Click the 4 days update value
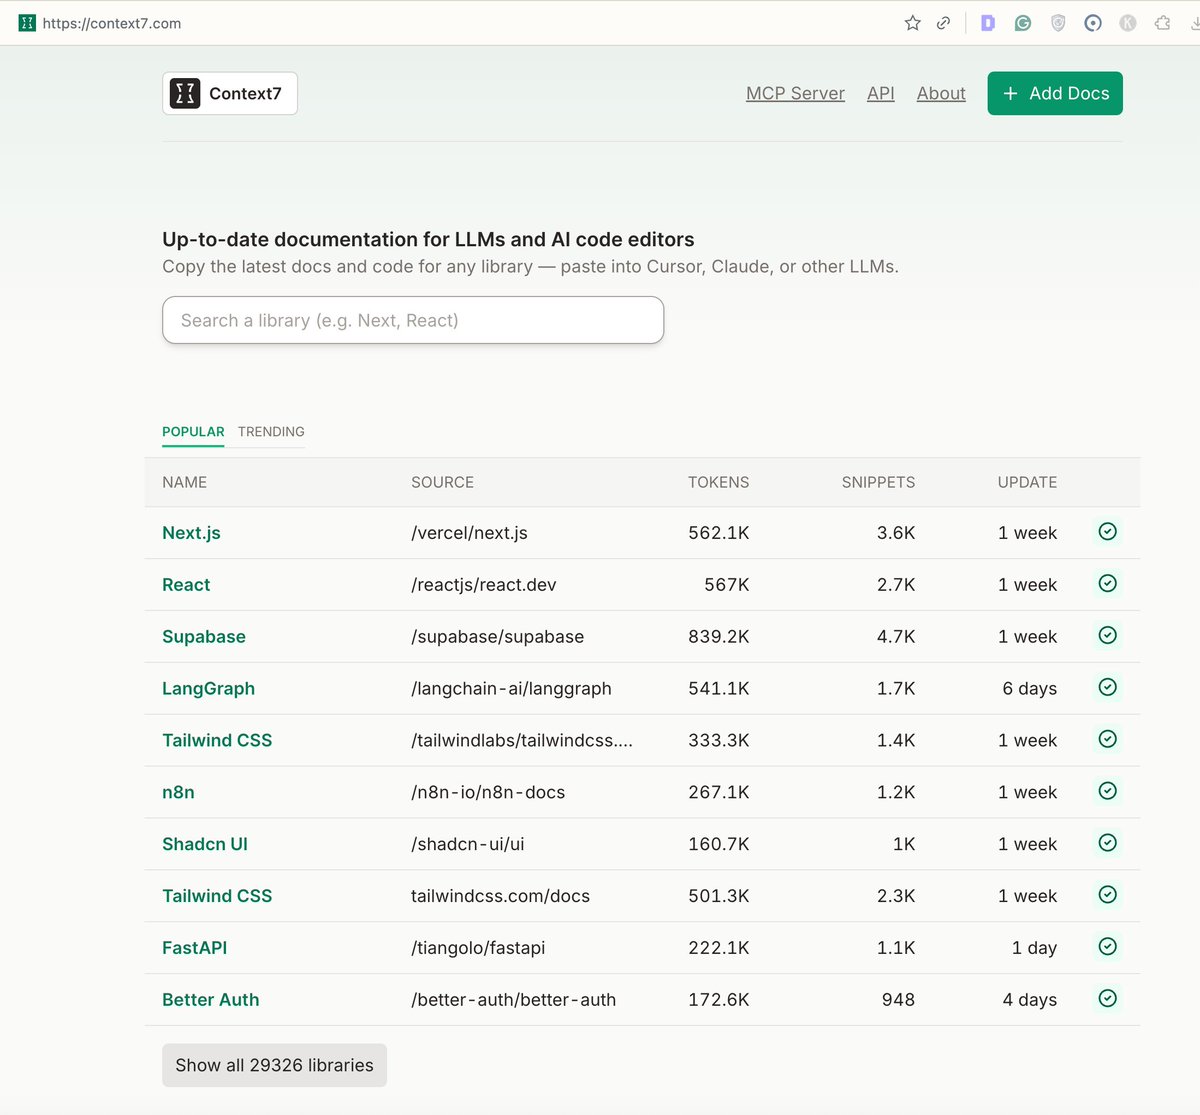1200x1115 pixels. [1029, 1000]
